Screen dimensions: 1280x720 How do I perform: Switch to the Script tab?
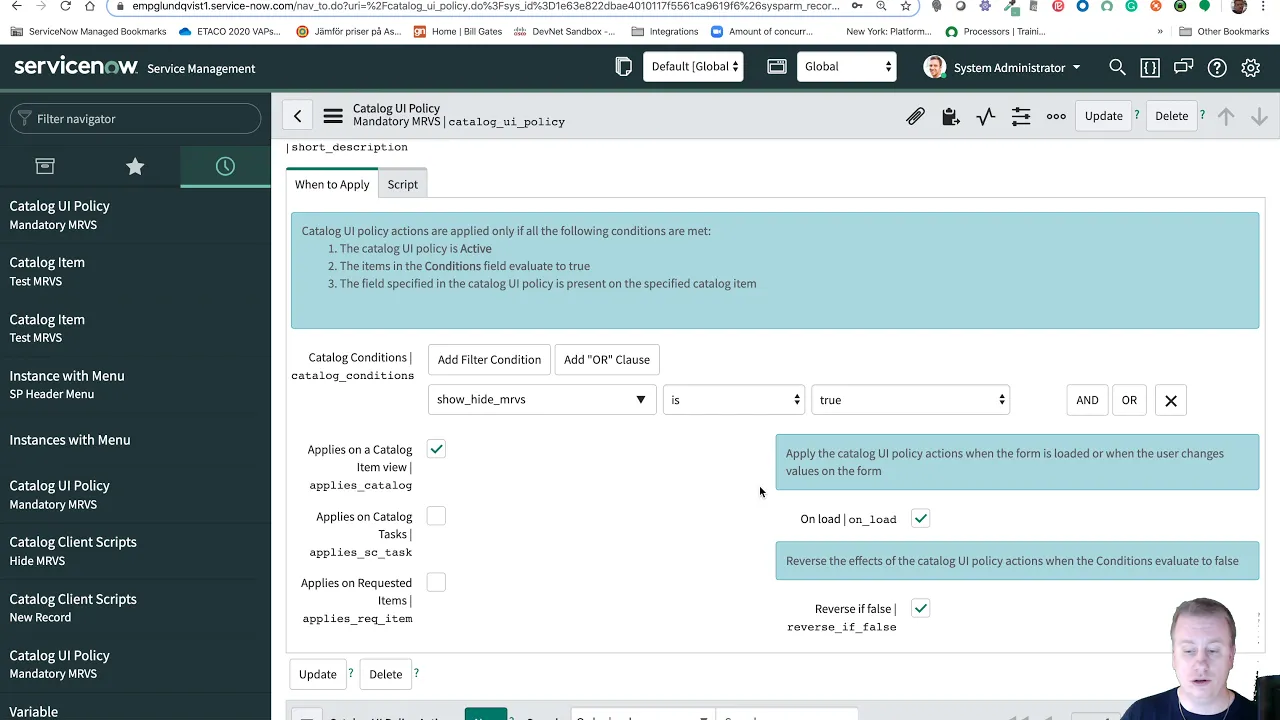[x=402, y=184]
